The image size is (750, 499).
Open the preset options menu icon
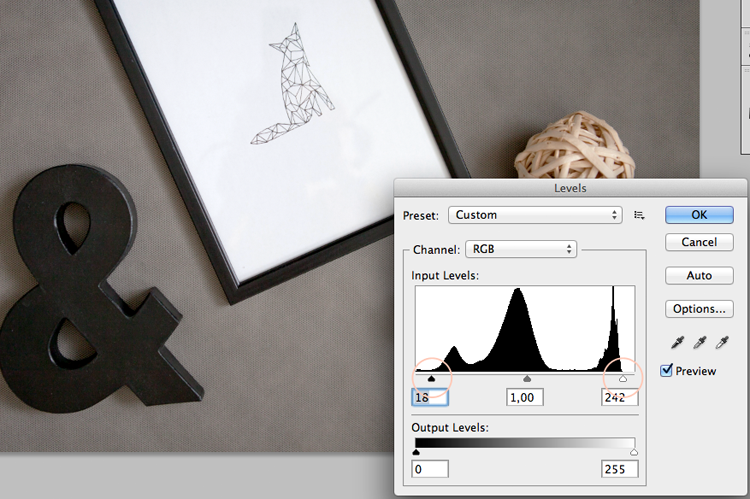[x=639, y=215]
